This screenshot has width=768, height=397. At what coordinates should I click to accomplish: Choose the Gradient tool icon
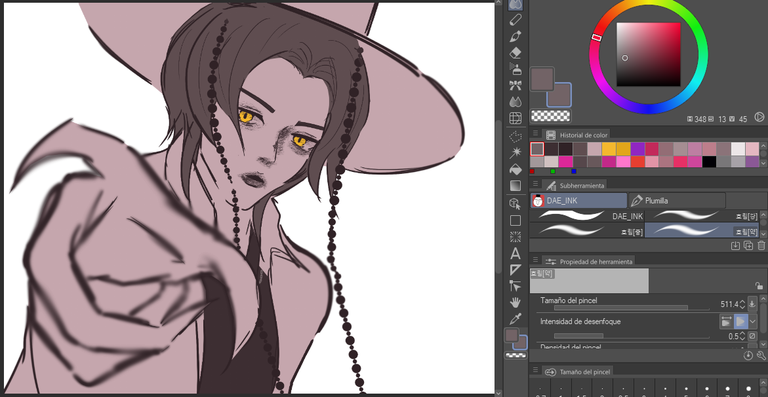(x=515, y=186)
